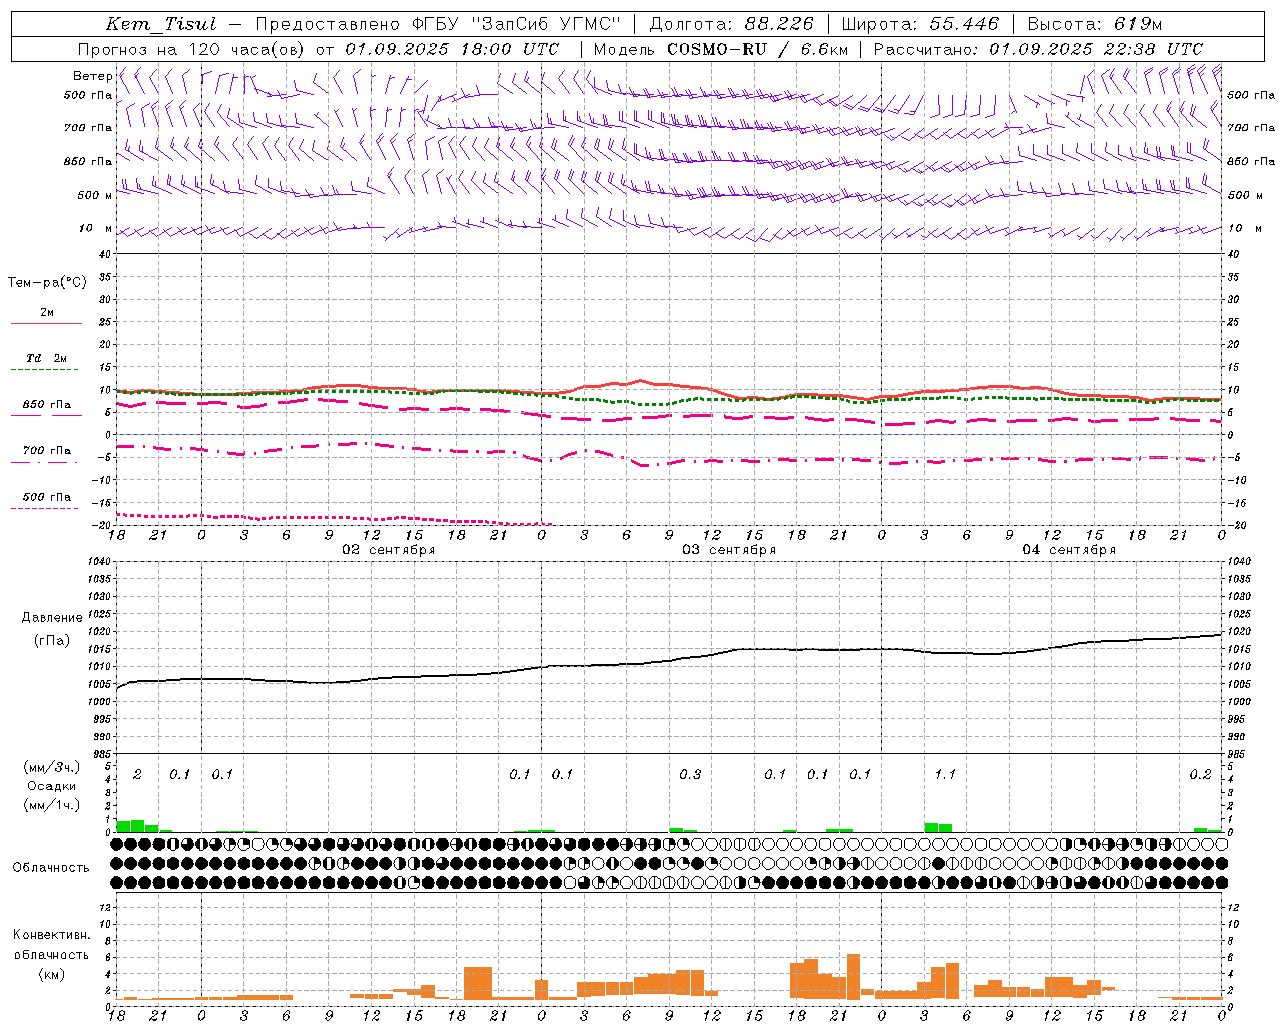Click the station name Kem_Tisul
Viewport: 1280px width, 1024px height.
161,24
